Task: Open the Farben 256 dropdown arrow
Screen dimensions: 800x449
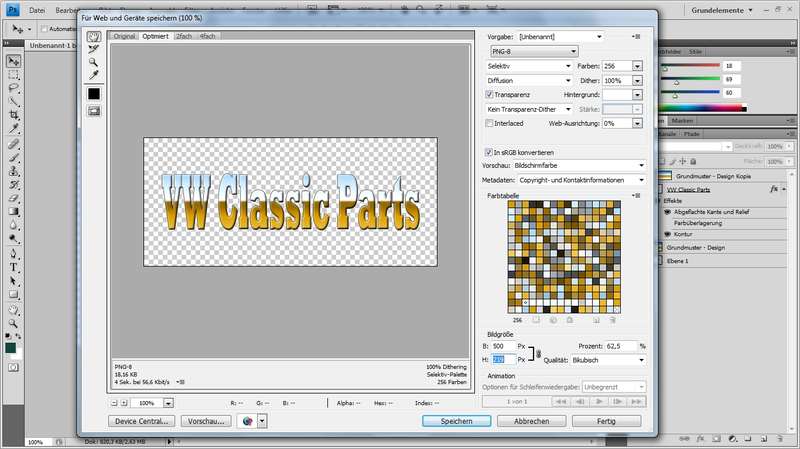Action: (x=637, y=66)
